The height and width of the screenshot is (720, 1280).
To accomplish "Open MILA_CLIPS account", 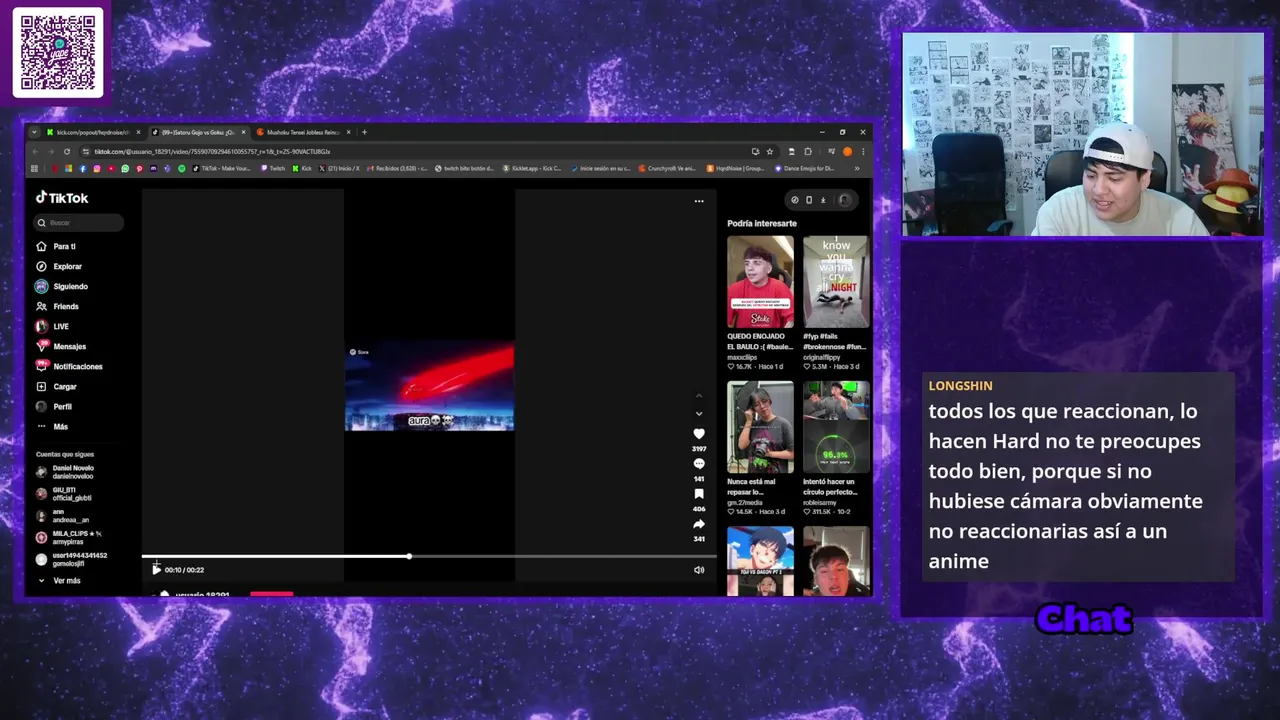I will [68, 538].
